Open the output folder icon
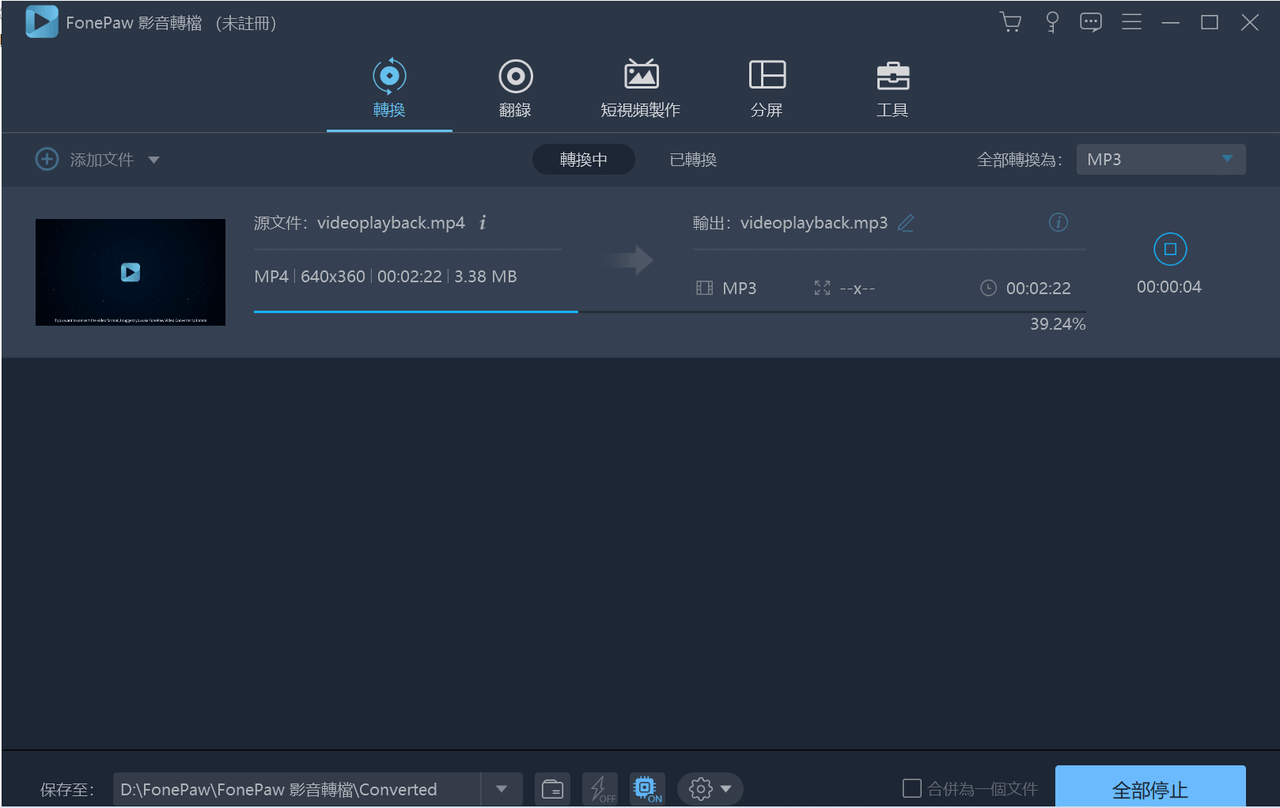This screenshot has height=808, width=1280. pos(552,789)
